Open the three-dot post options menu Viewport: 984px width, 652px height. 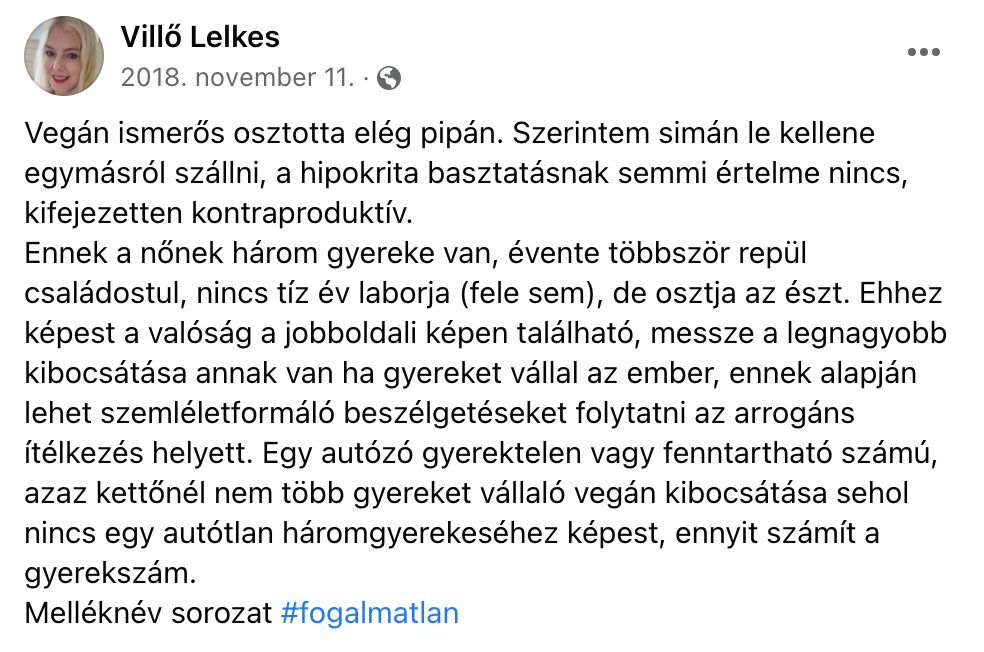point(923,53)
